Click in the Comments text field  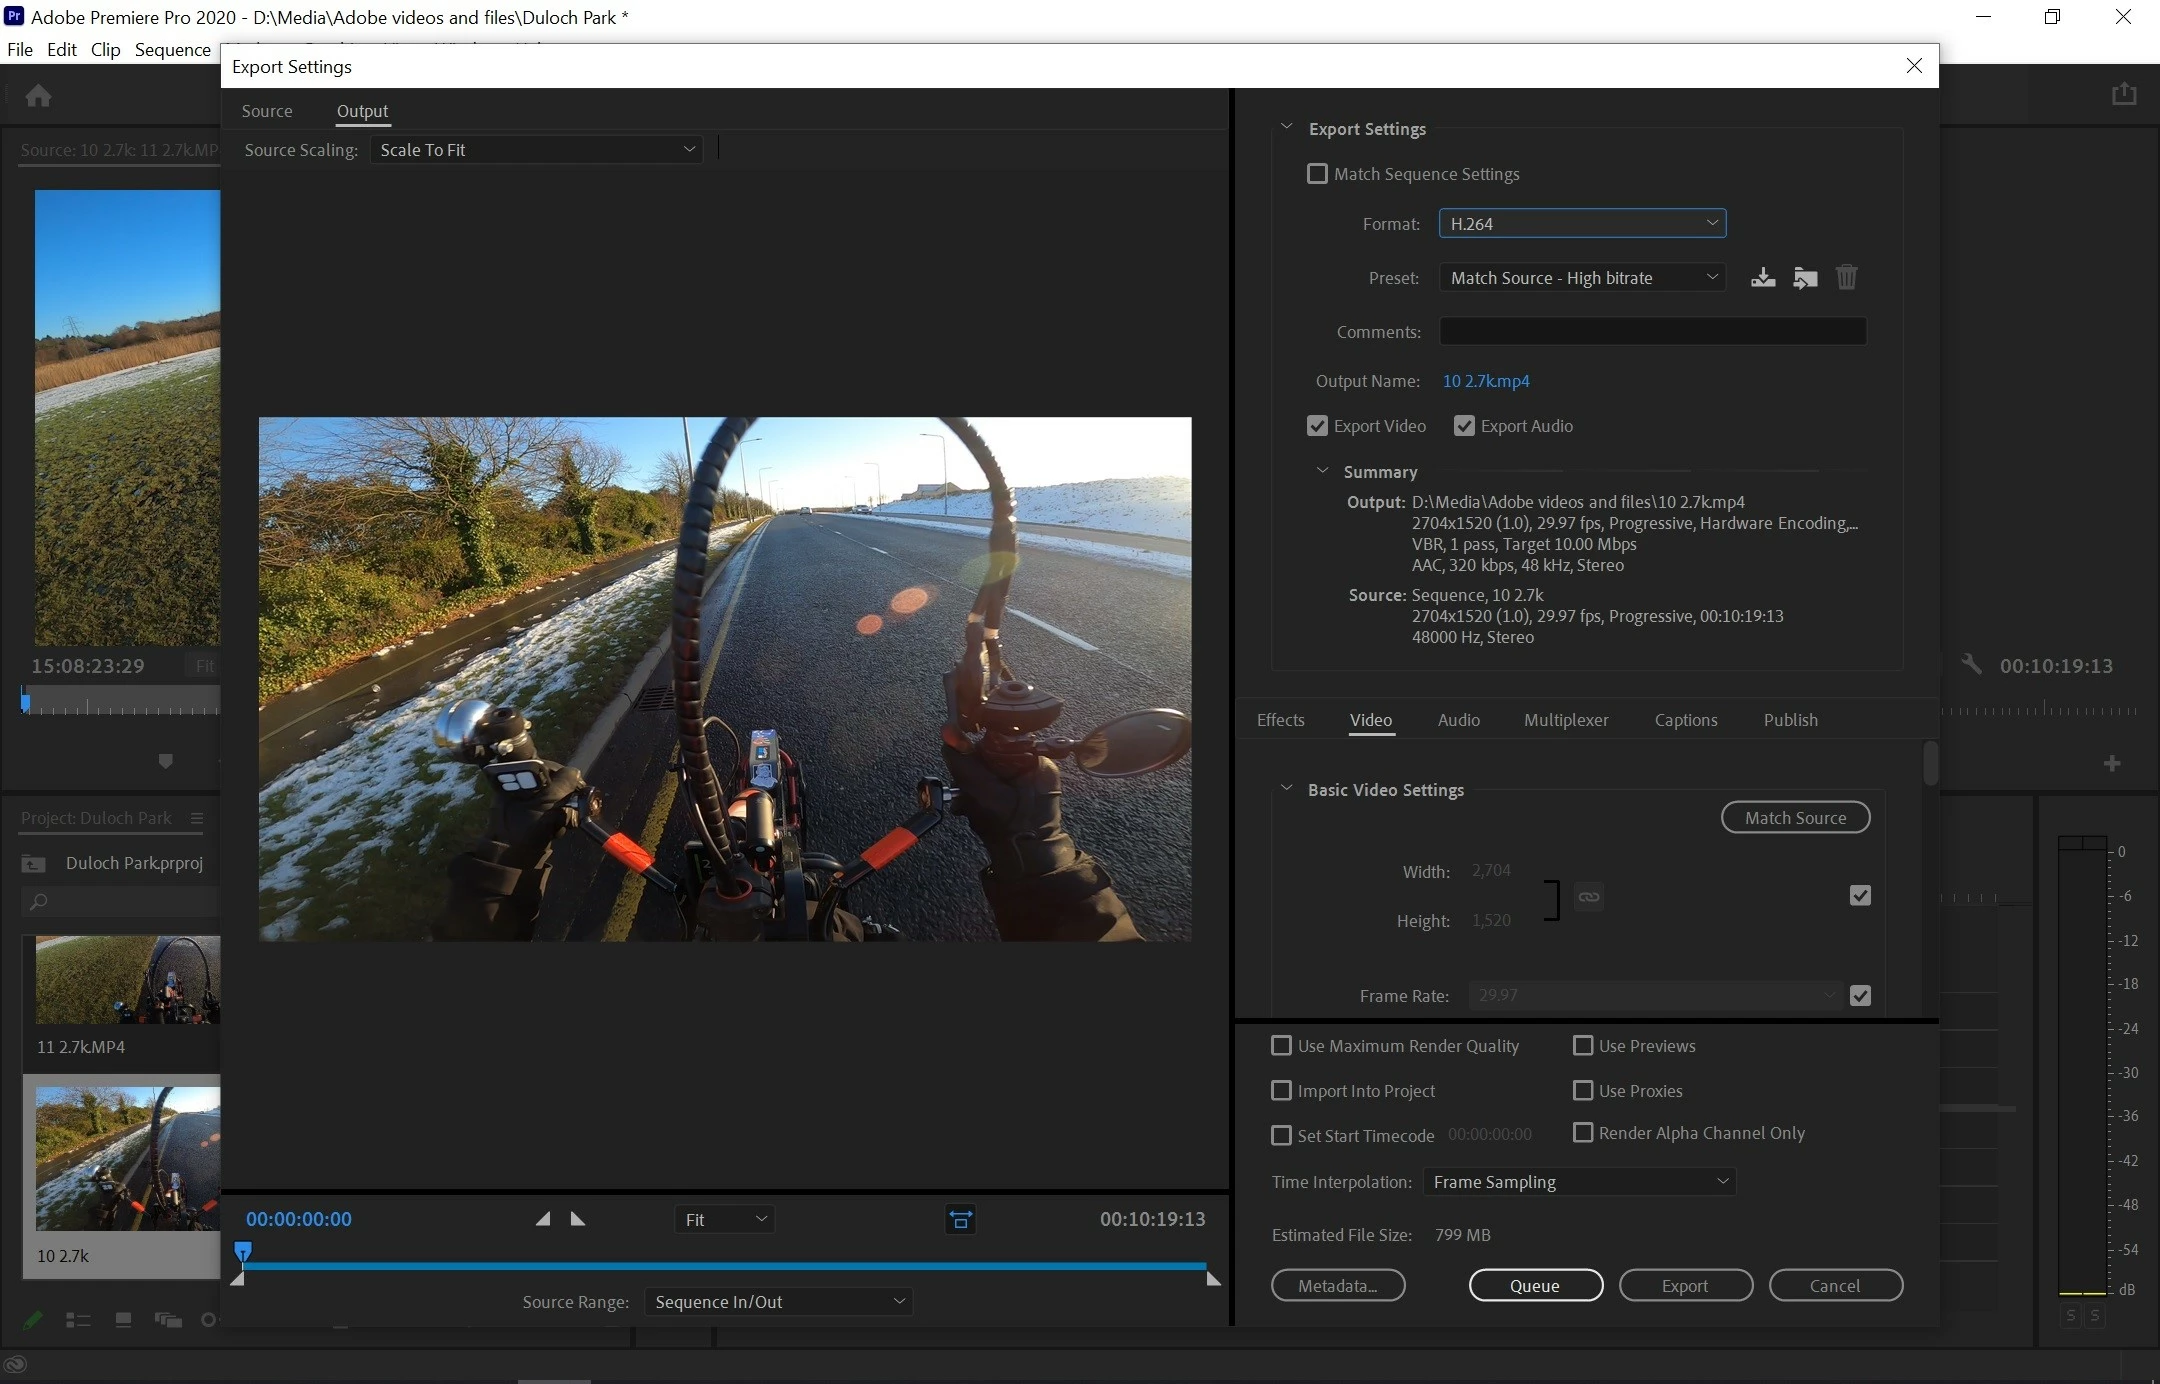[1652, 332]
